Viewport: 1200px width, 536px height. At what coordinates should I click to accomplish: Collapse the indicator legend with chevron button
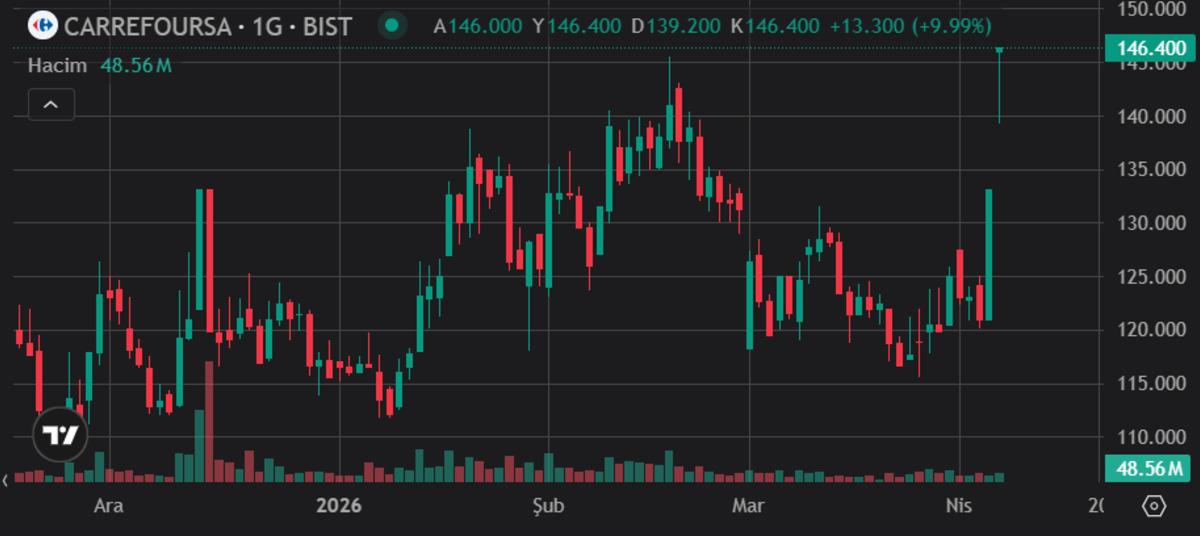(51, 104)
